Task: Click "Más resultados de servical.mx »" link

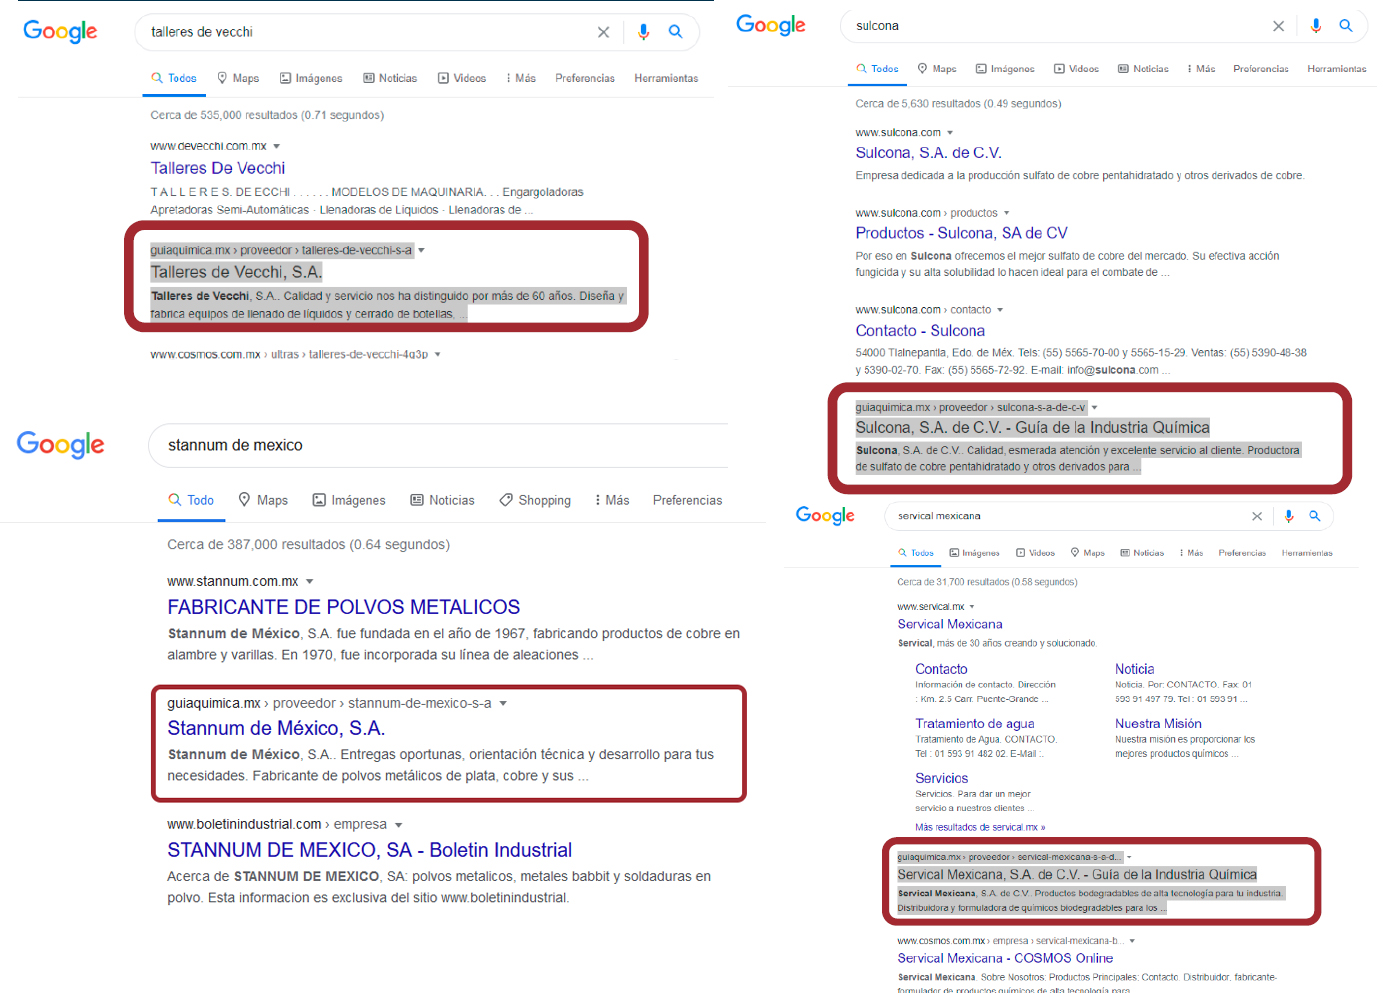Action: click(x=980, y=827)
